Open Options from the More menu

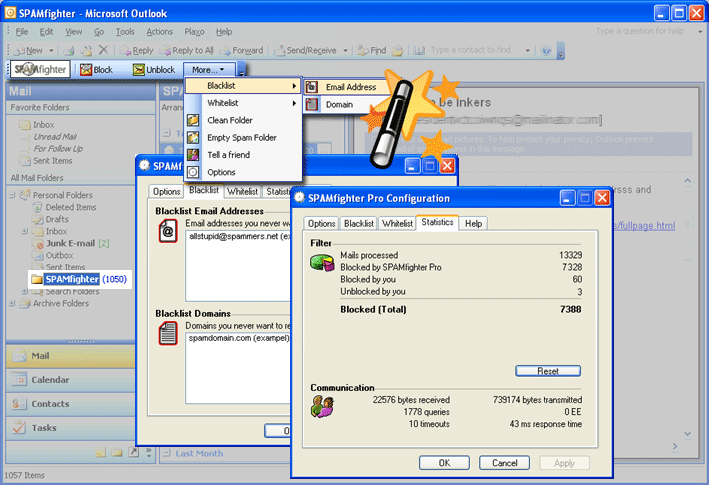click(x=243, y=172)
